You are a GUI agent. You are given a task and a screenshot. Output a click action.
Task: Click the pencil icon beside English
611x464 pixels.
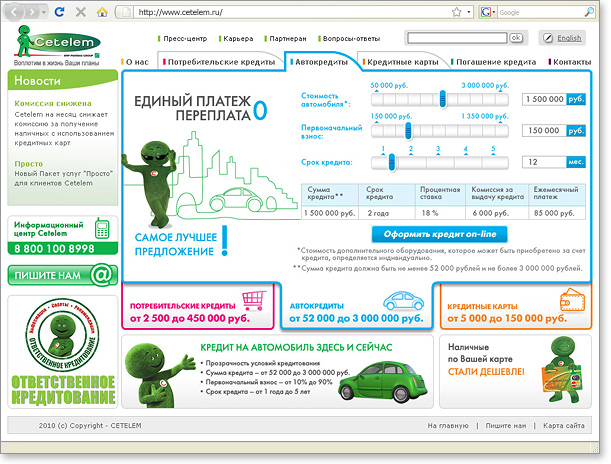548,38
